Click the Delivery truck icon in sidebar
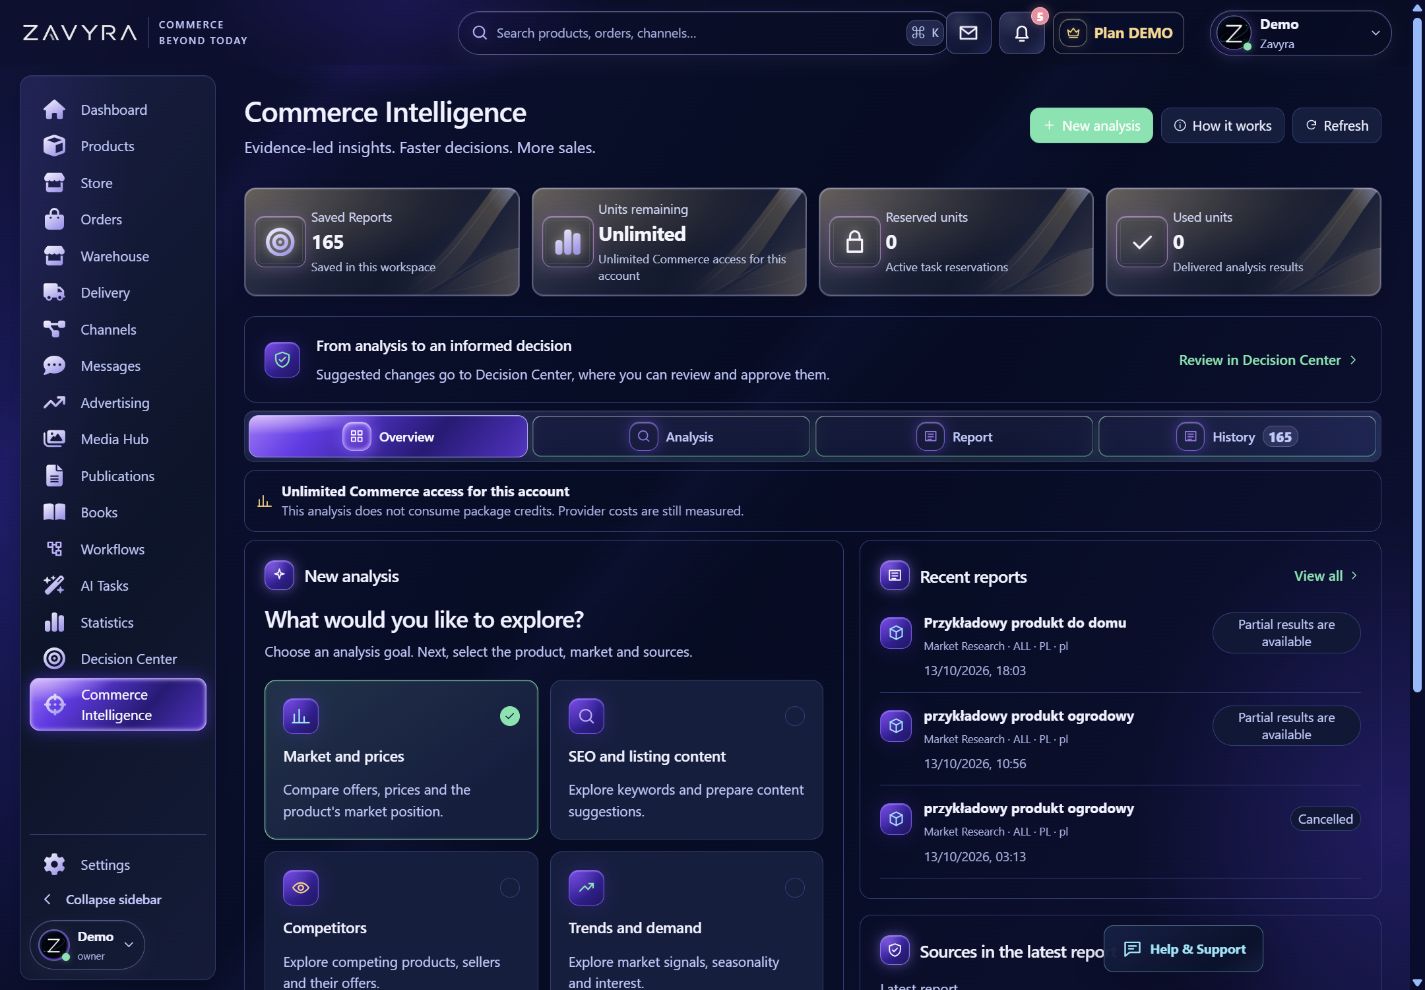The image size is (1425, 990). pyautogui.click(x=54, y=292)
